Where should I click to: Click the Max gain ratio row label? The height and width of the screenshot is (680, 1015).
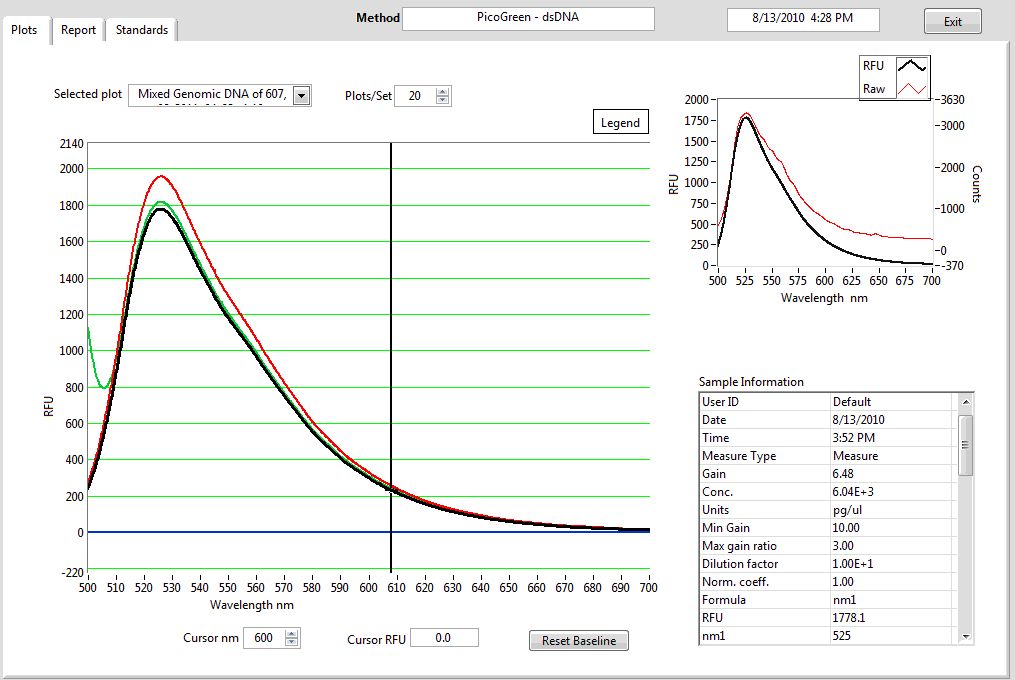[x=739, y=546]
